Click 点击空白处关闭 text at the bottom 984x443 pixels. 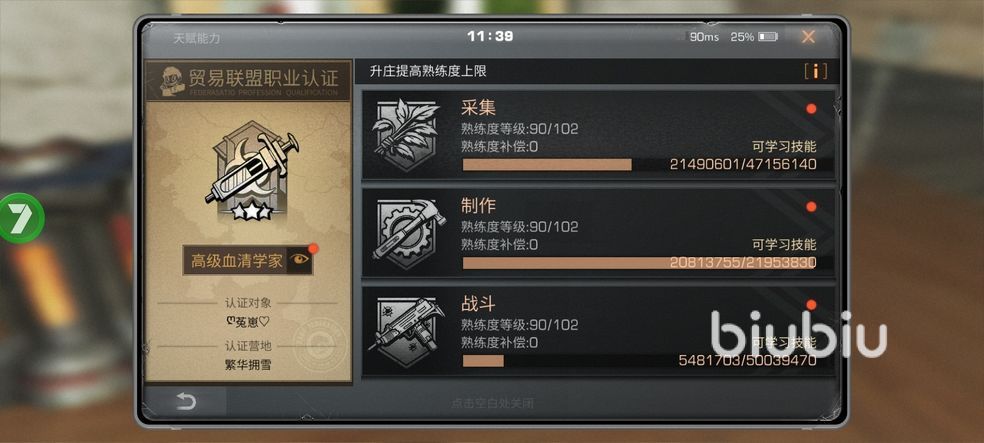[x=492, y=403]
